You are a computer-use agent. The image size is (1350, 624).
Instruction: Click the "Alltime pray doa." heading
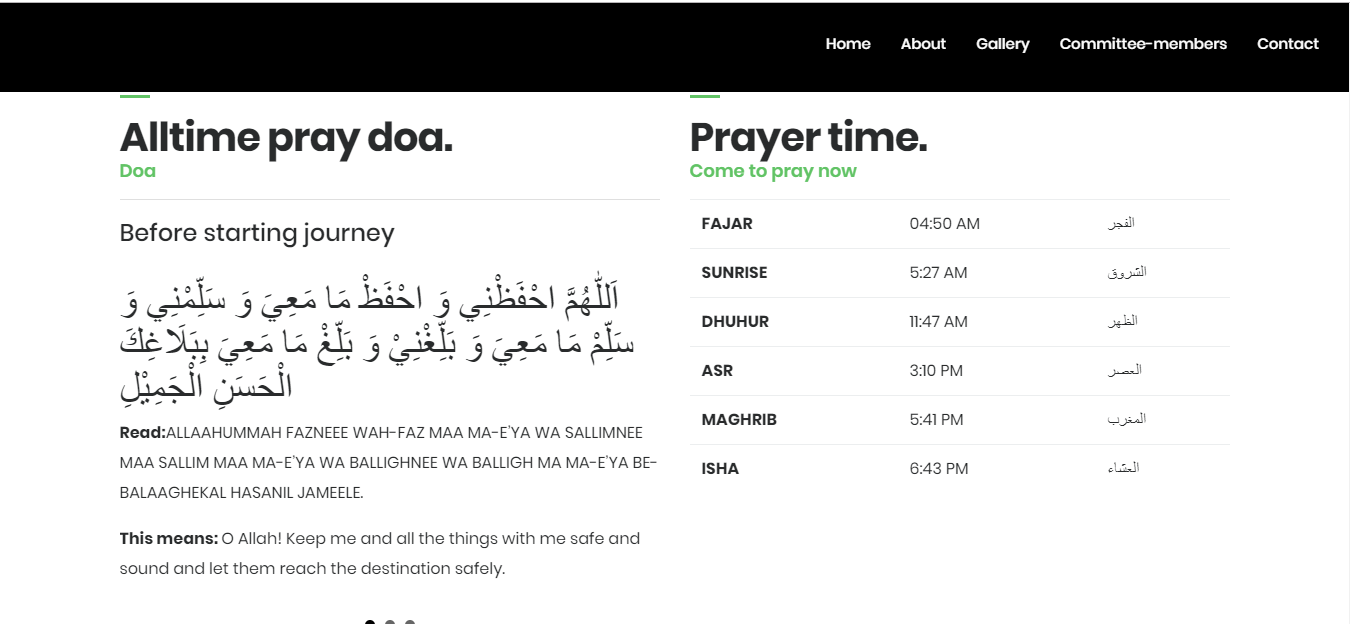tap(286, 137)
